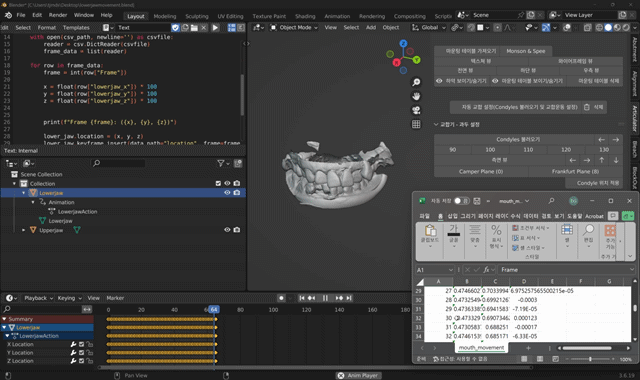Viewport: 640px width, 380px height.
Task: Jump to previous keyframe
Action: (x=311, y=298)
